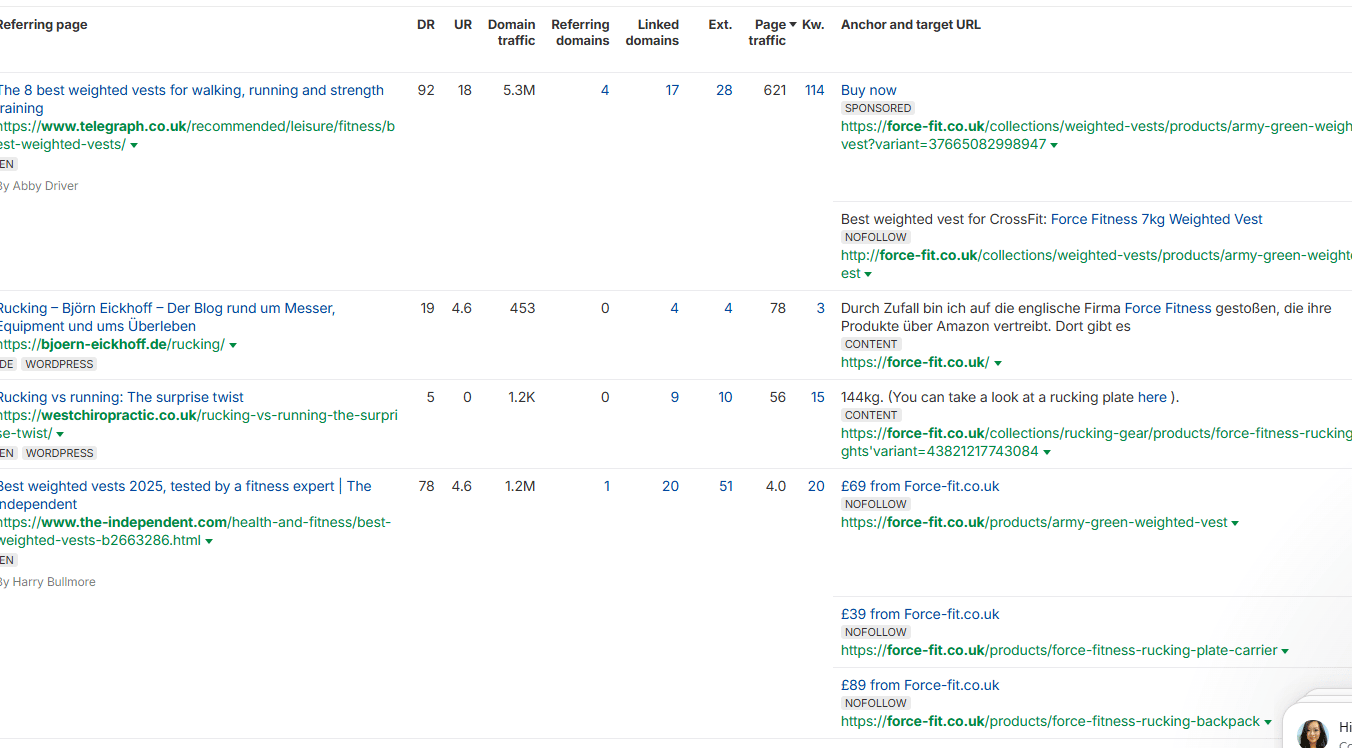
Task: Open the 114 keywords count for Telegraph
Action: click(814, 90)
